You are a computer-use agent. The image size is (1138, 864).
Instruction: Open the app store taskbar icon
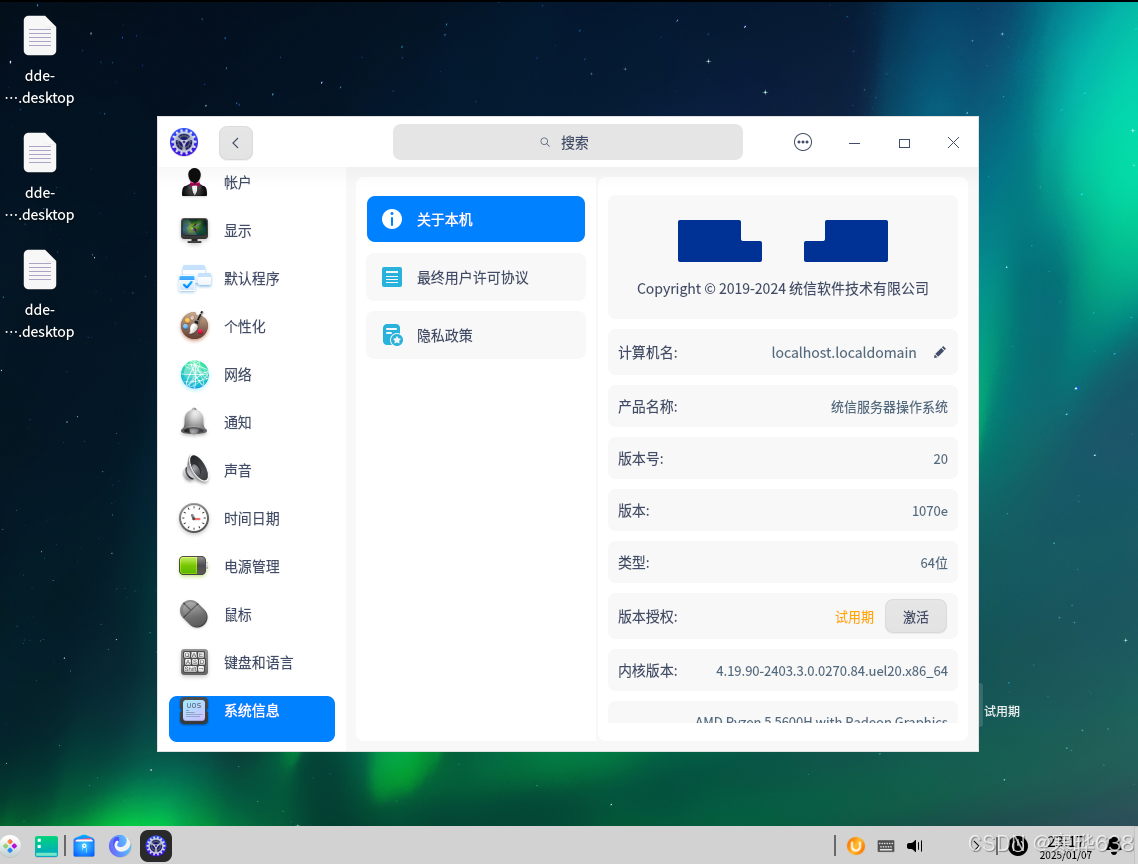coord(84,846)
